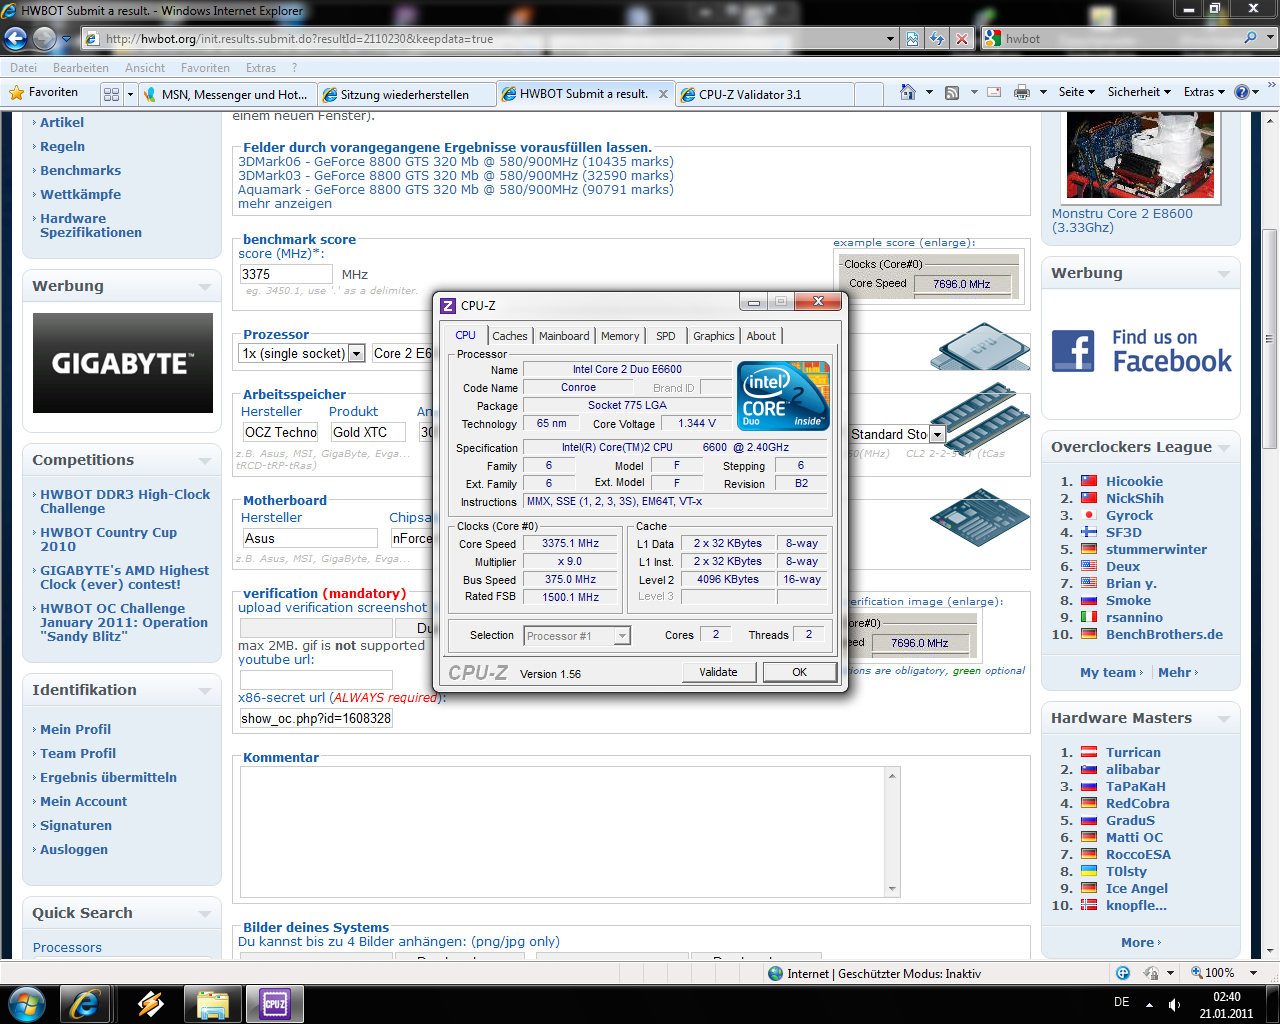Click the Validate button in CPU-Z
Screen dimensions: 1280x1024
718,672
